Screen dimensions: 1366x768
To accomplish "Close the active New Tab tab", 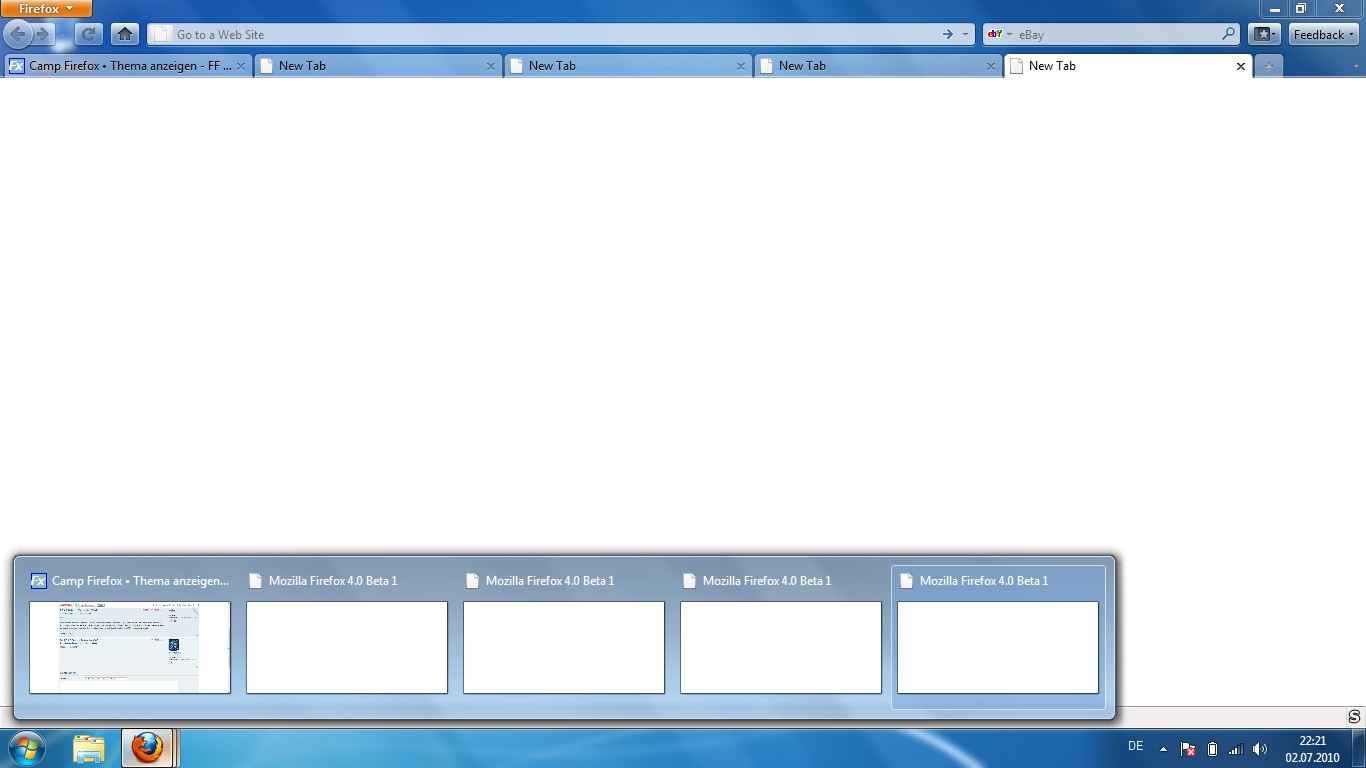I will (1241, 66).
